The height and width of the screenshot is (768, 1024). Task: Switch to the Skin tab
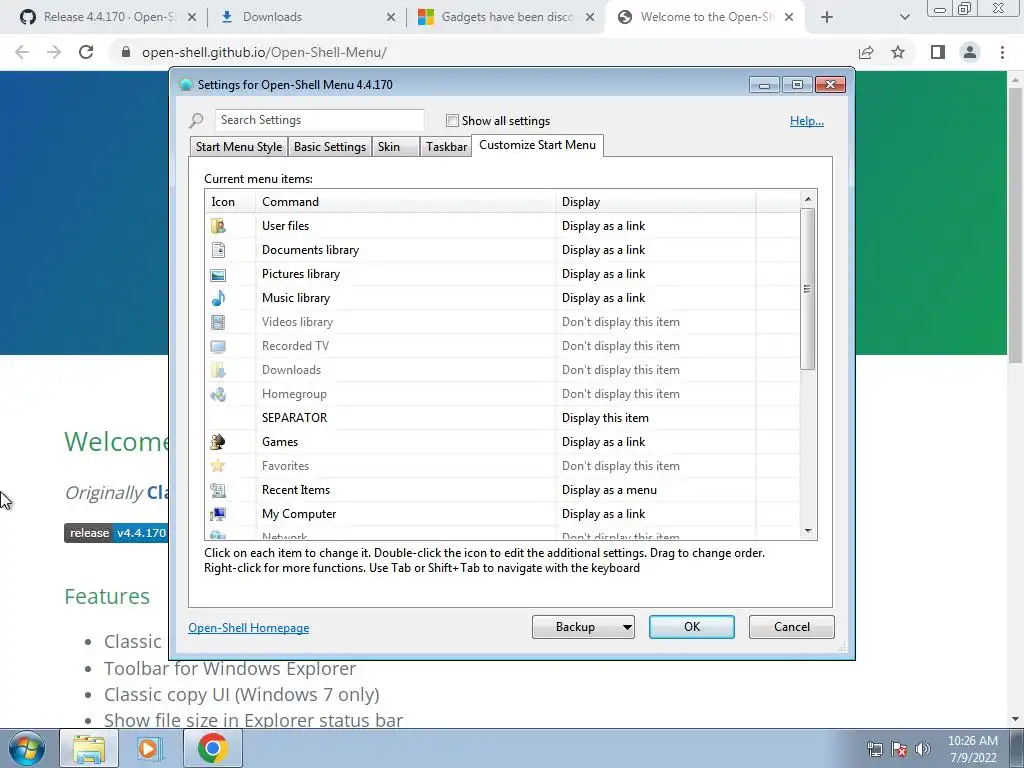[395, 147]
